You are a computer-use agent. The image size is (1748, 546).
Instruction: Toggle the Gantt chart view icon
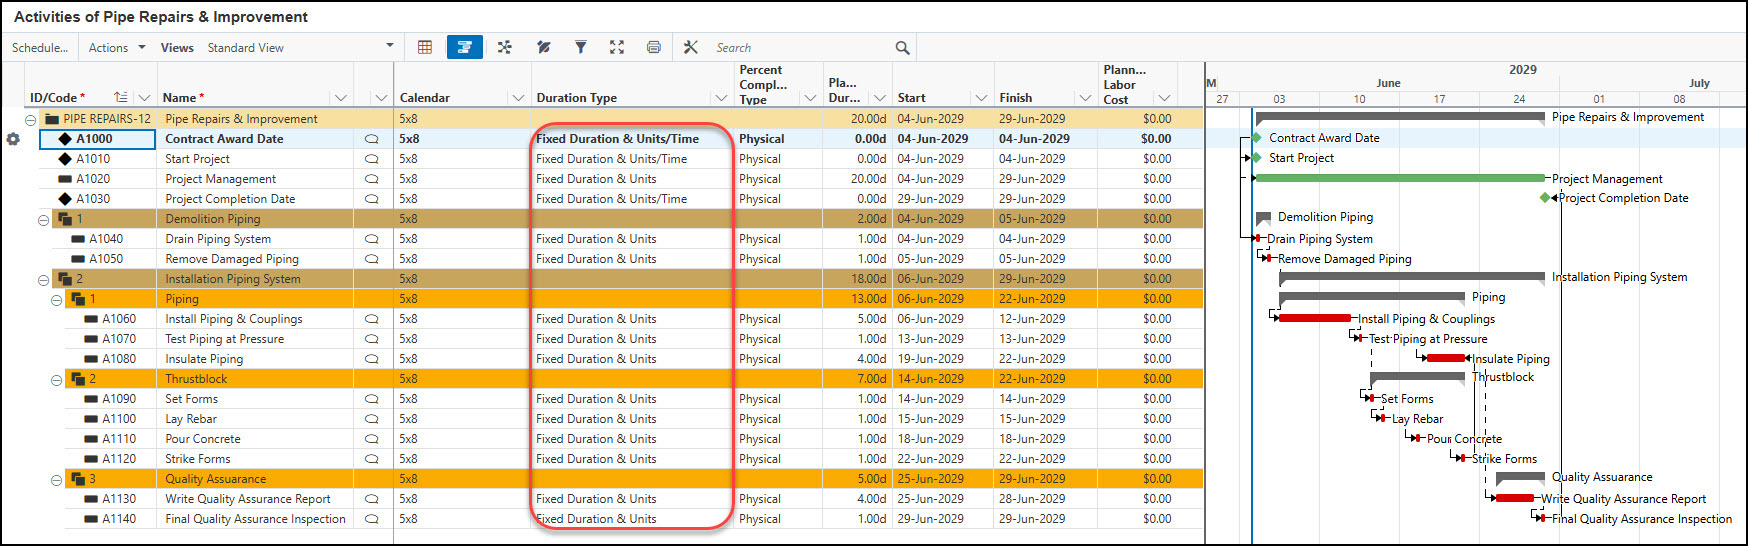[x=465, y=47]
